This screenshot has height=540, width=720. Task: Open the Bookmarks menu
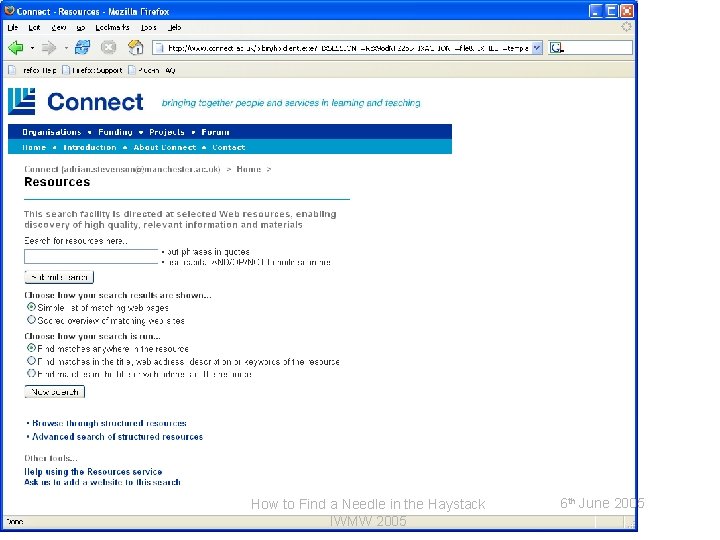(112, 28)
